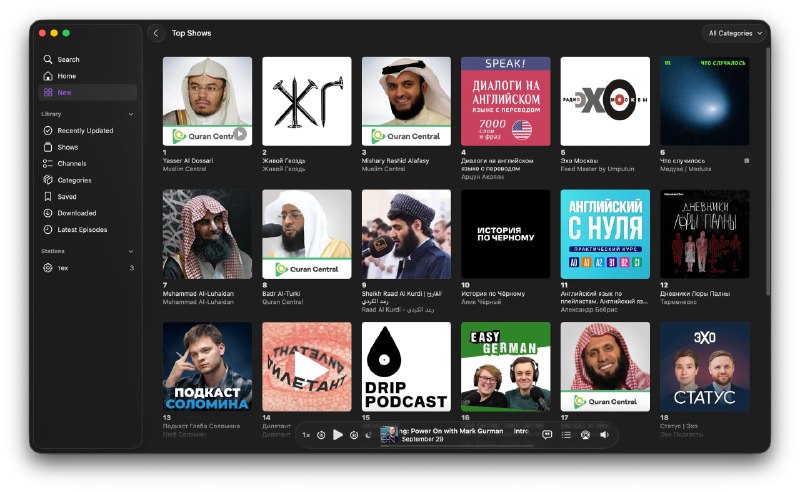
Task: Open the Tex station
Action: (x=88, y=268)
